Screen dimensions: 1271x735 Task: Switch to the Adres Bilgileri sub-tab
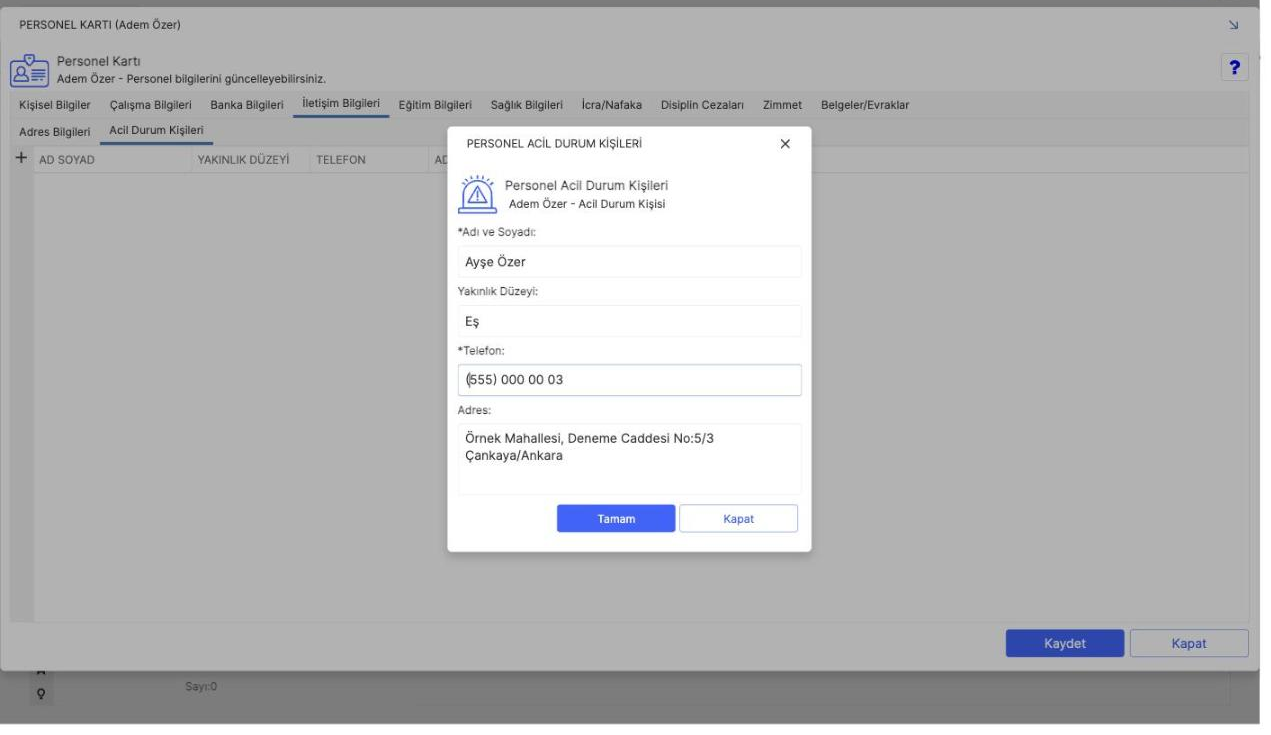tap(55, 131)
